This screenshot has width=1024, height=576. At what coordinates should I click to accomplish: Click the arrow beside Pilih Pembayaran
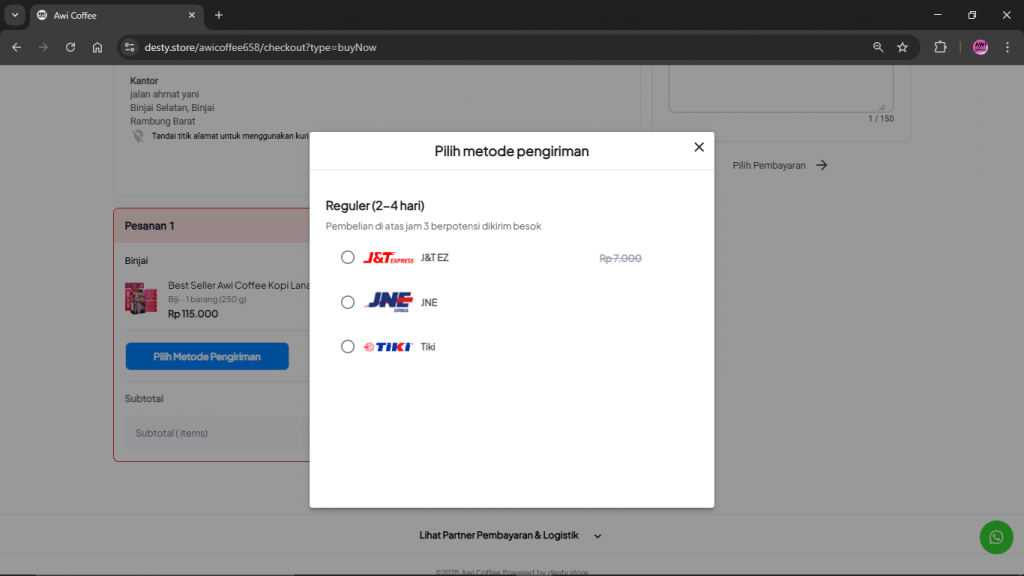822,165
